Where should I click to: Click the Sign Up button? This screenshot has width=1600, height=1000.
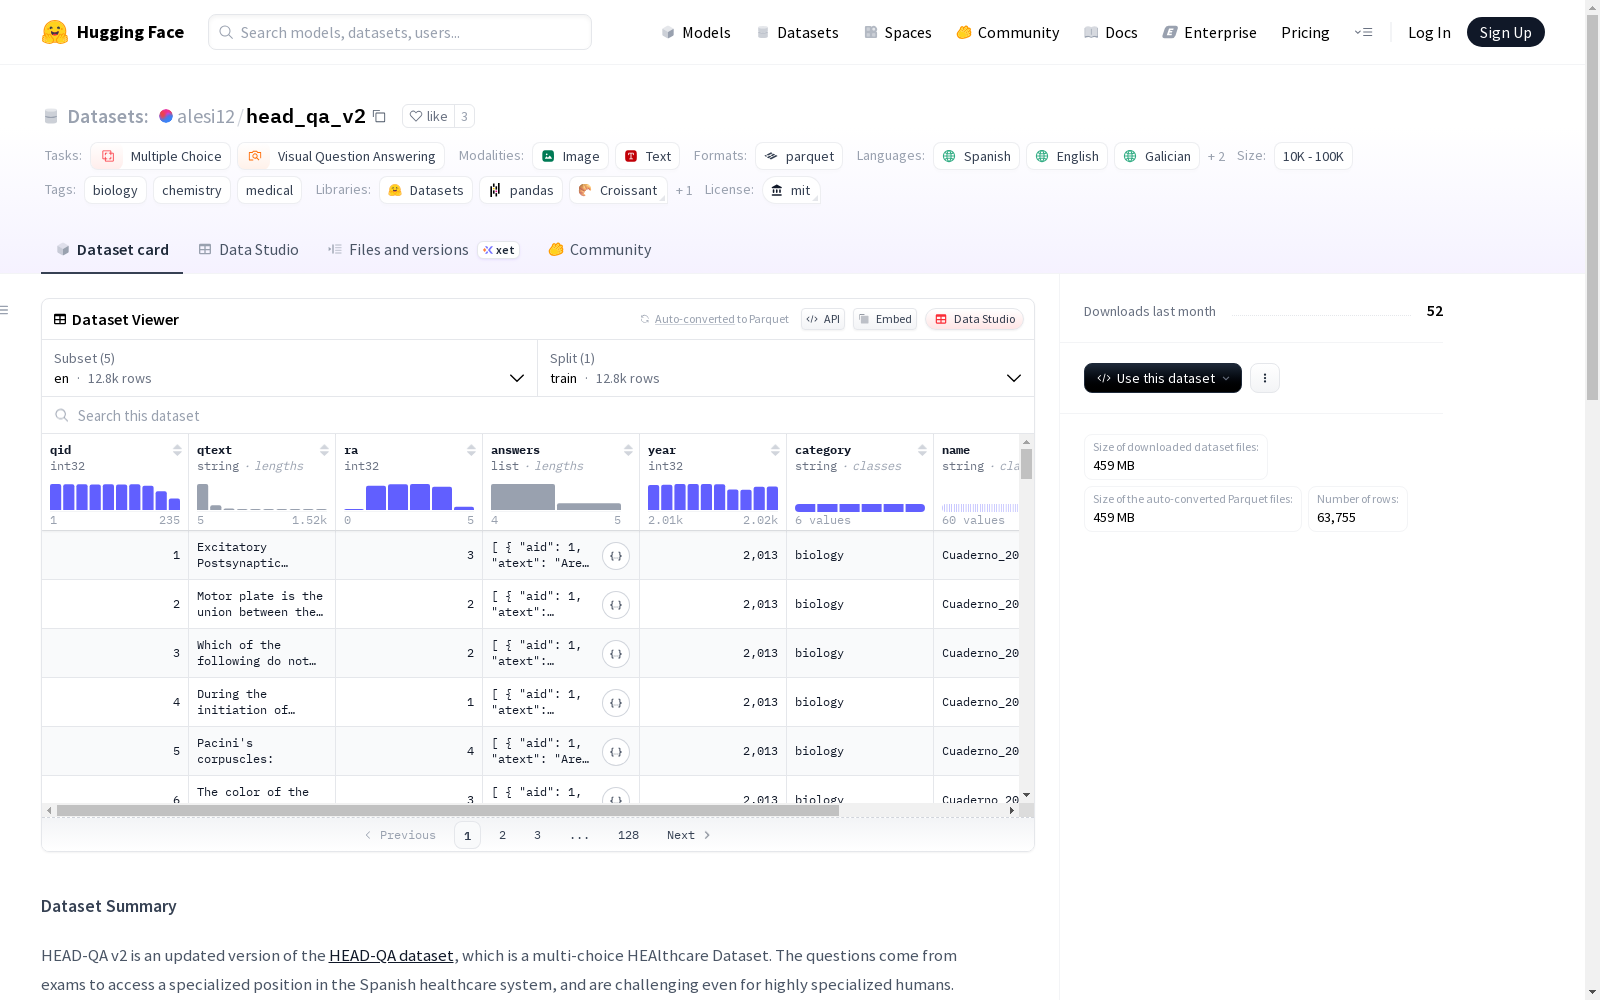pyautogui.click(x=1505, y=32)
